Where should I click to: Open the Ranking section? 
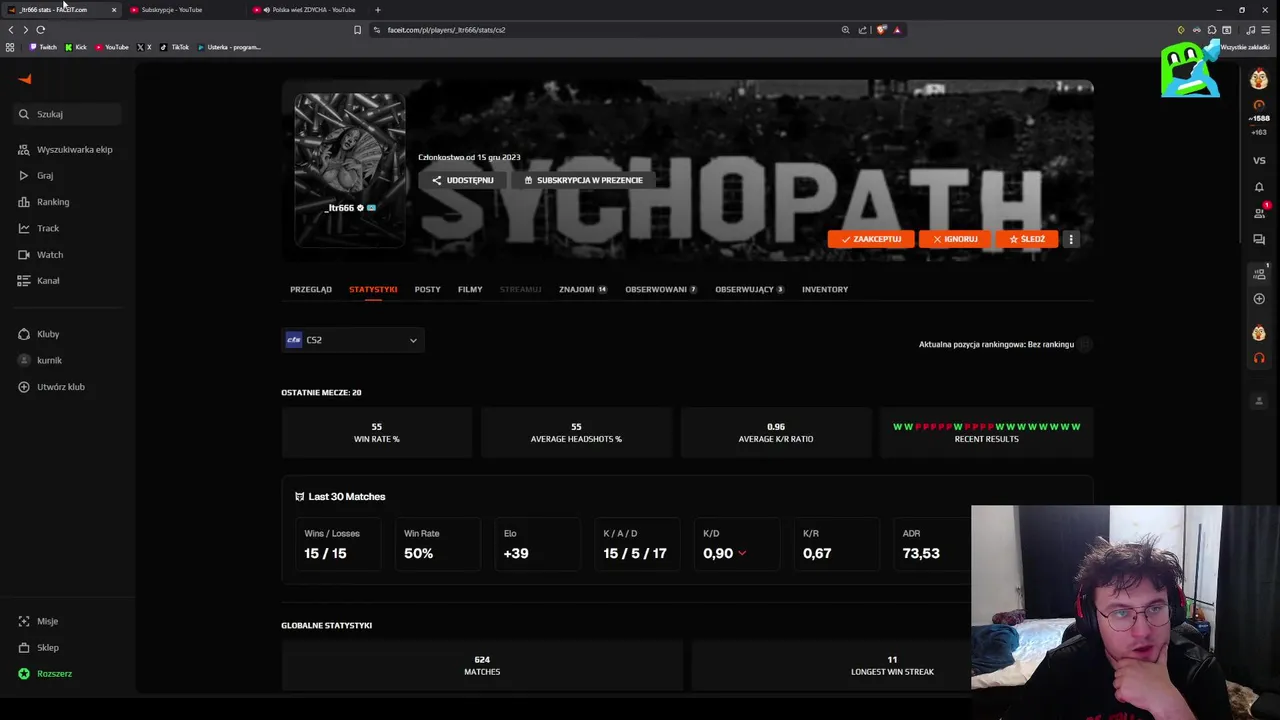[44, 202]
